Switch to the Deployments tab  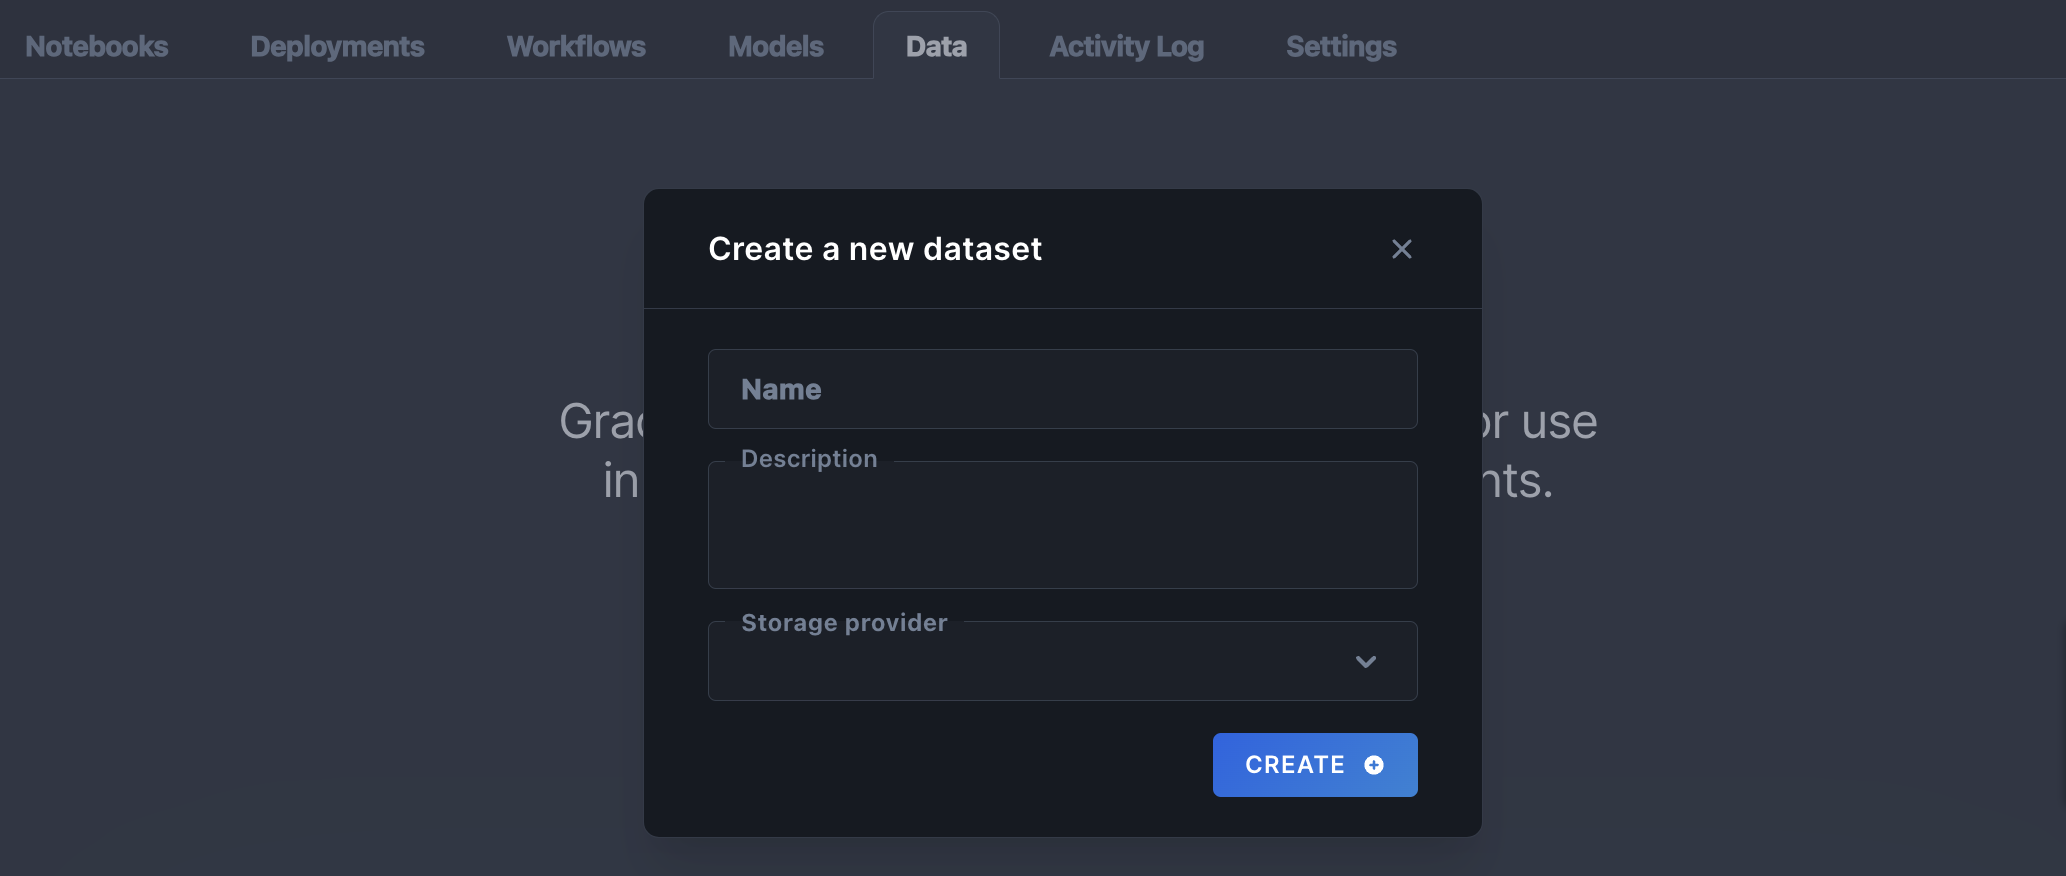pos(338,46)
